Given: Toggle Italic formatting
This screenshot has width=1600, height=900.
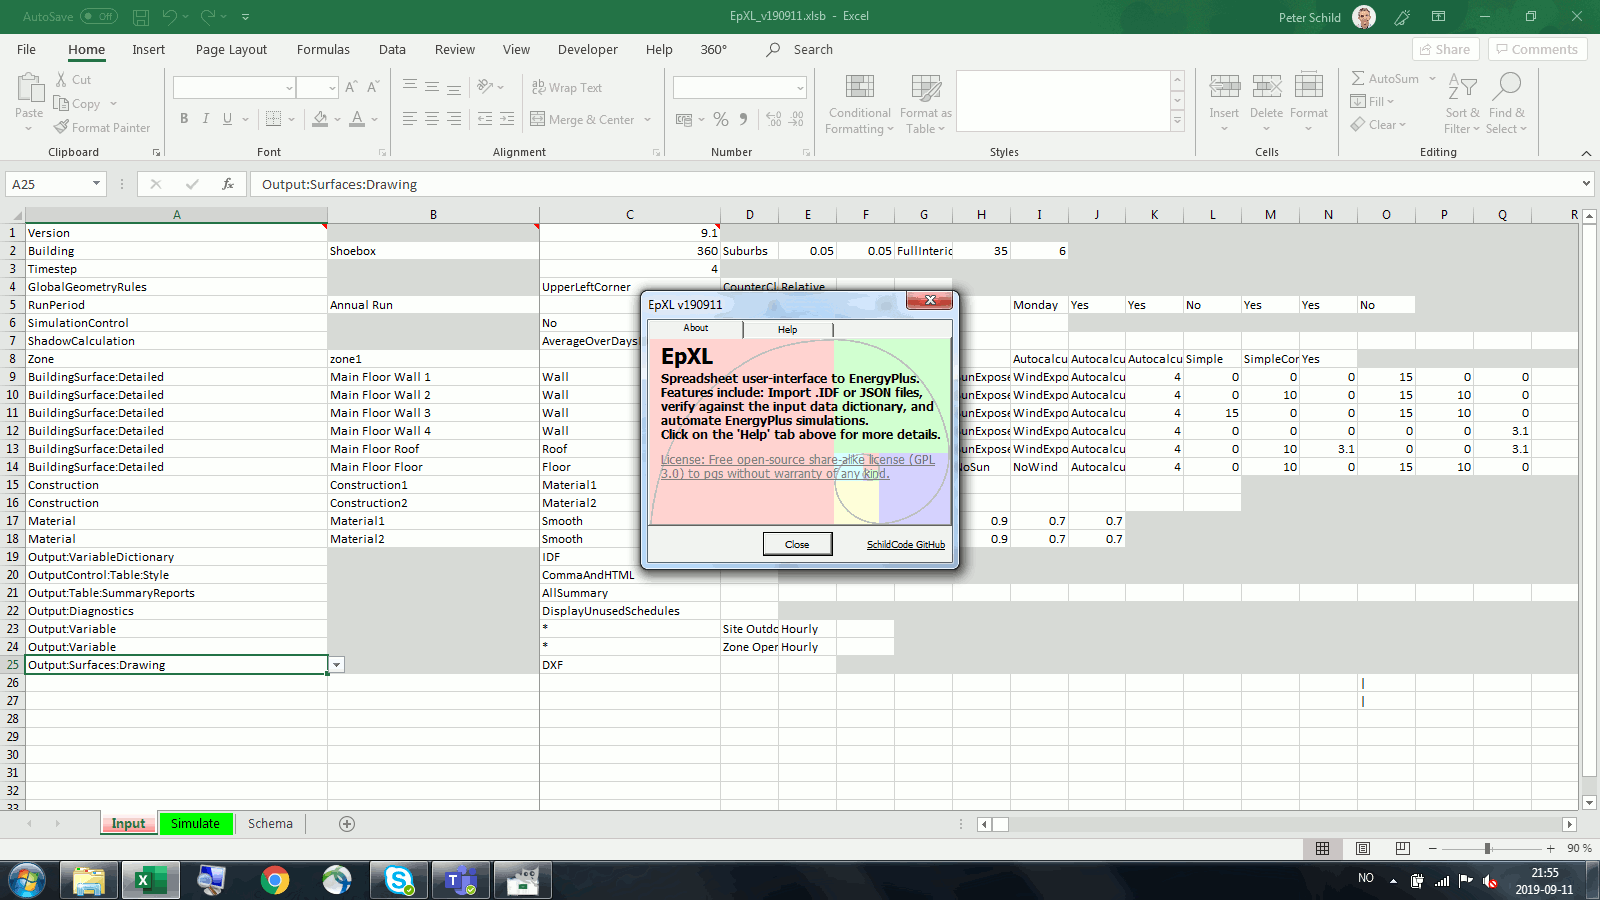Looking at the screenshot, I should (x=206, y=119).
